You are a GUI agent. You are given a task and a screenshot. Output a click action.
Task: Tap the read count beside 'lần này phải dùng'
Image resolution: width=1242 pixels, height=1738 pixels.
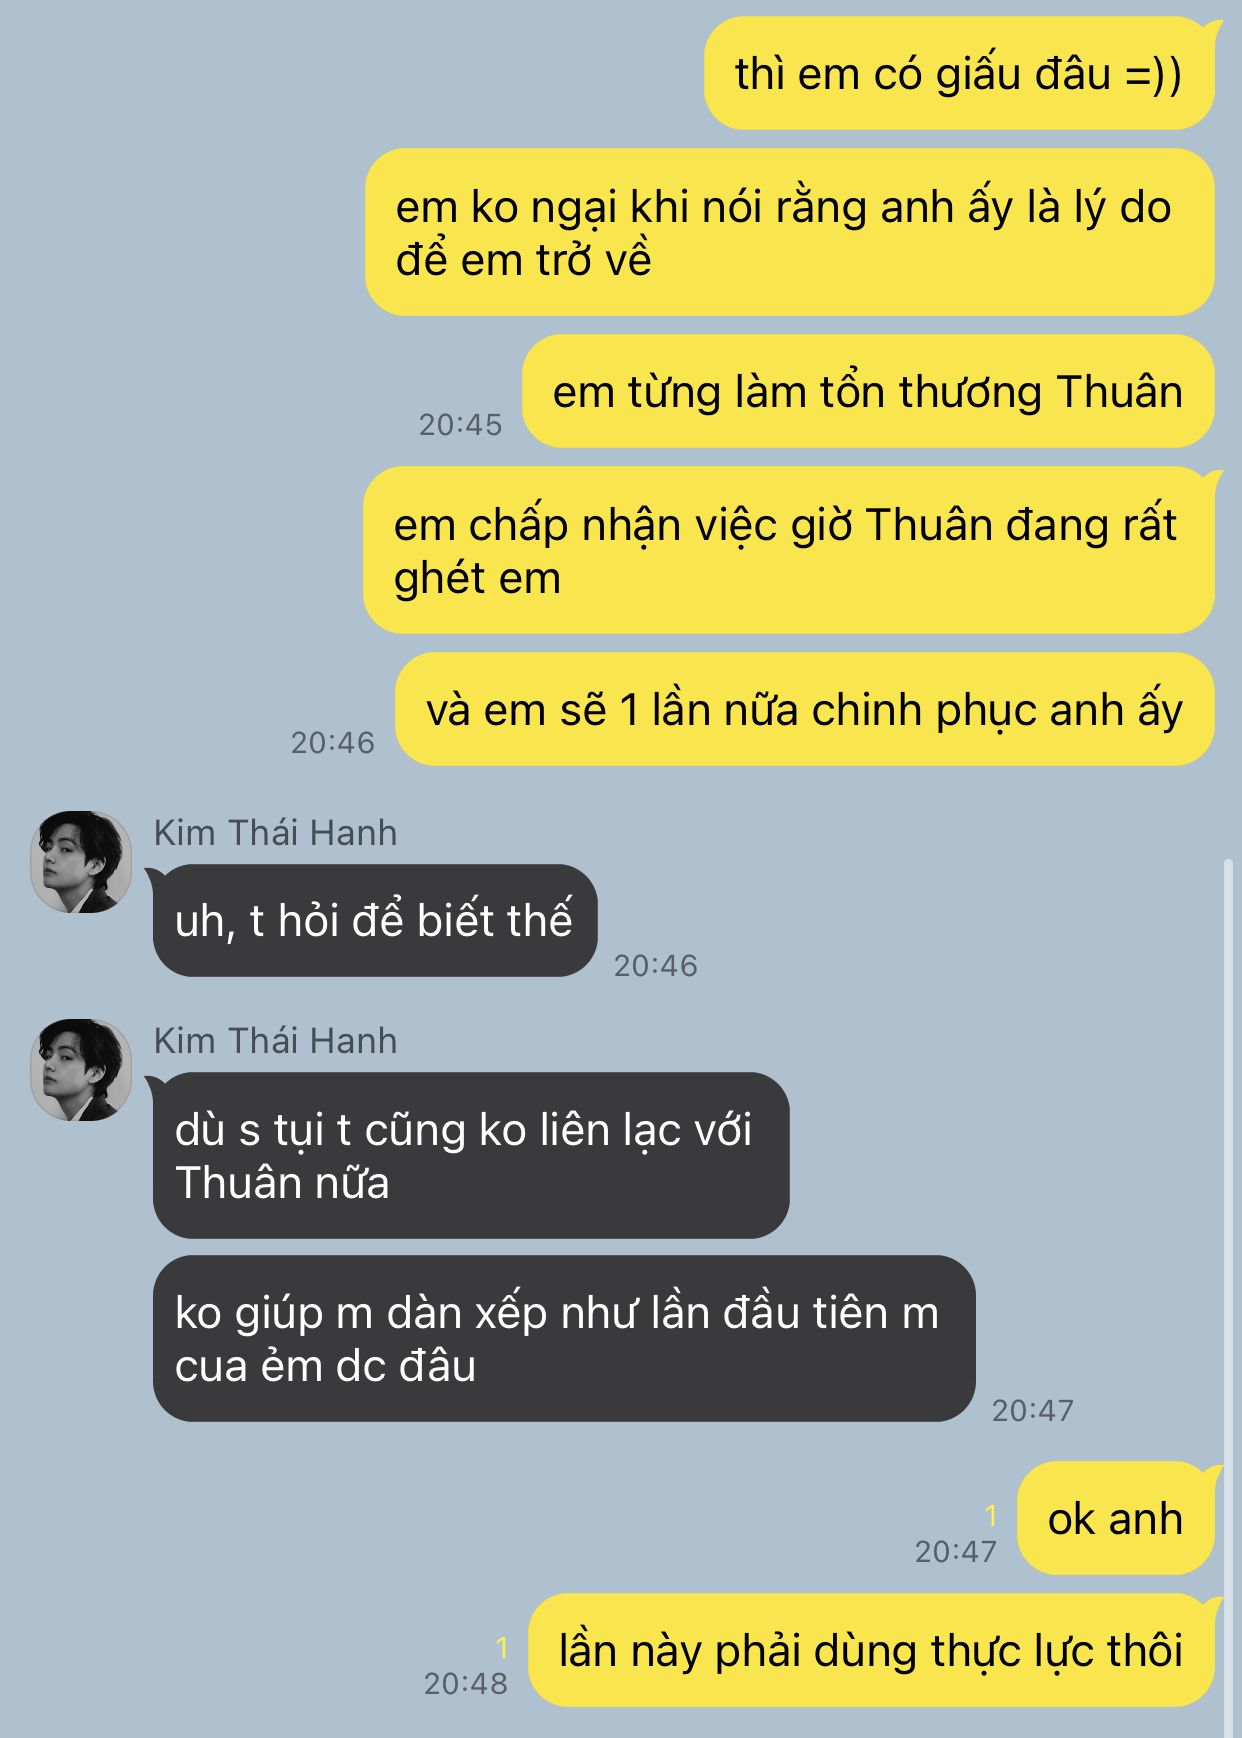tap(502, 1647)
